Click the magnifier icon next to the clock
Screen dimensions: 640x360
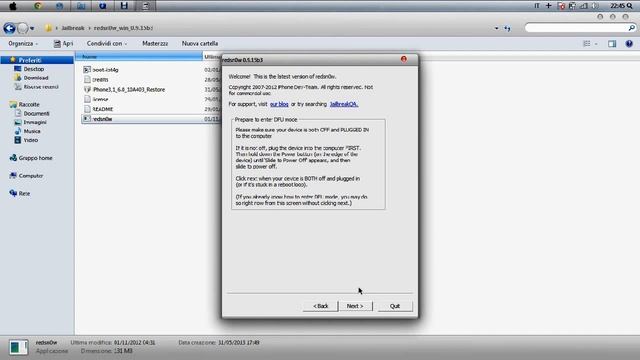[x=630, y=6]
